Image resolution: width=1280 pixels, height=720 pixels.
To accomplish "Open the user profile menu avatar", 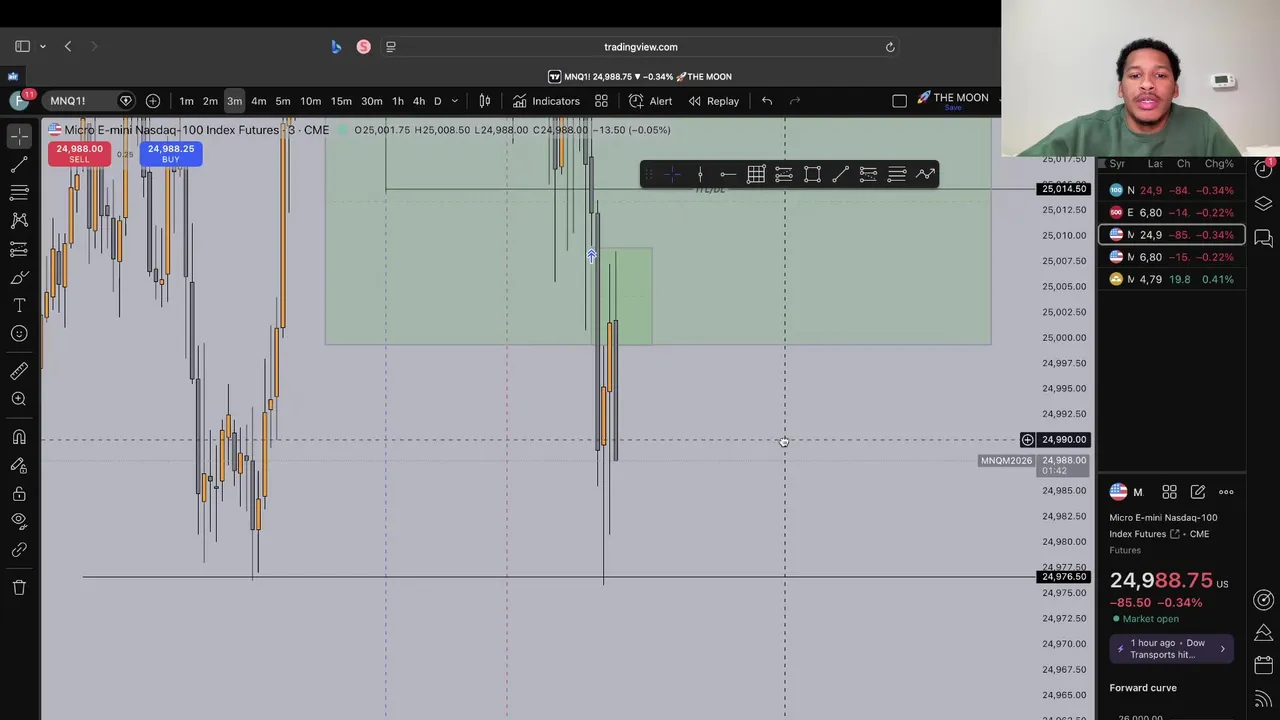I will pos(19,100).
